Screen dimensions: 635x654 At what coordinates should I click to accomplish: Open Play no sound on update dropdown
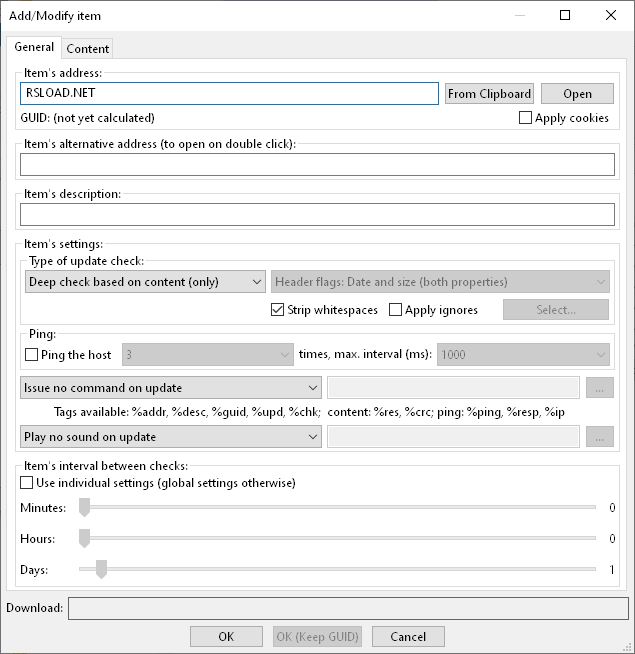[170, 437]
